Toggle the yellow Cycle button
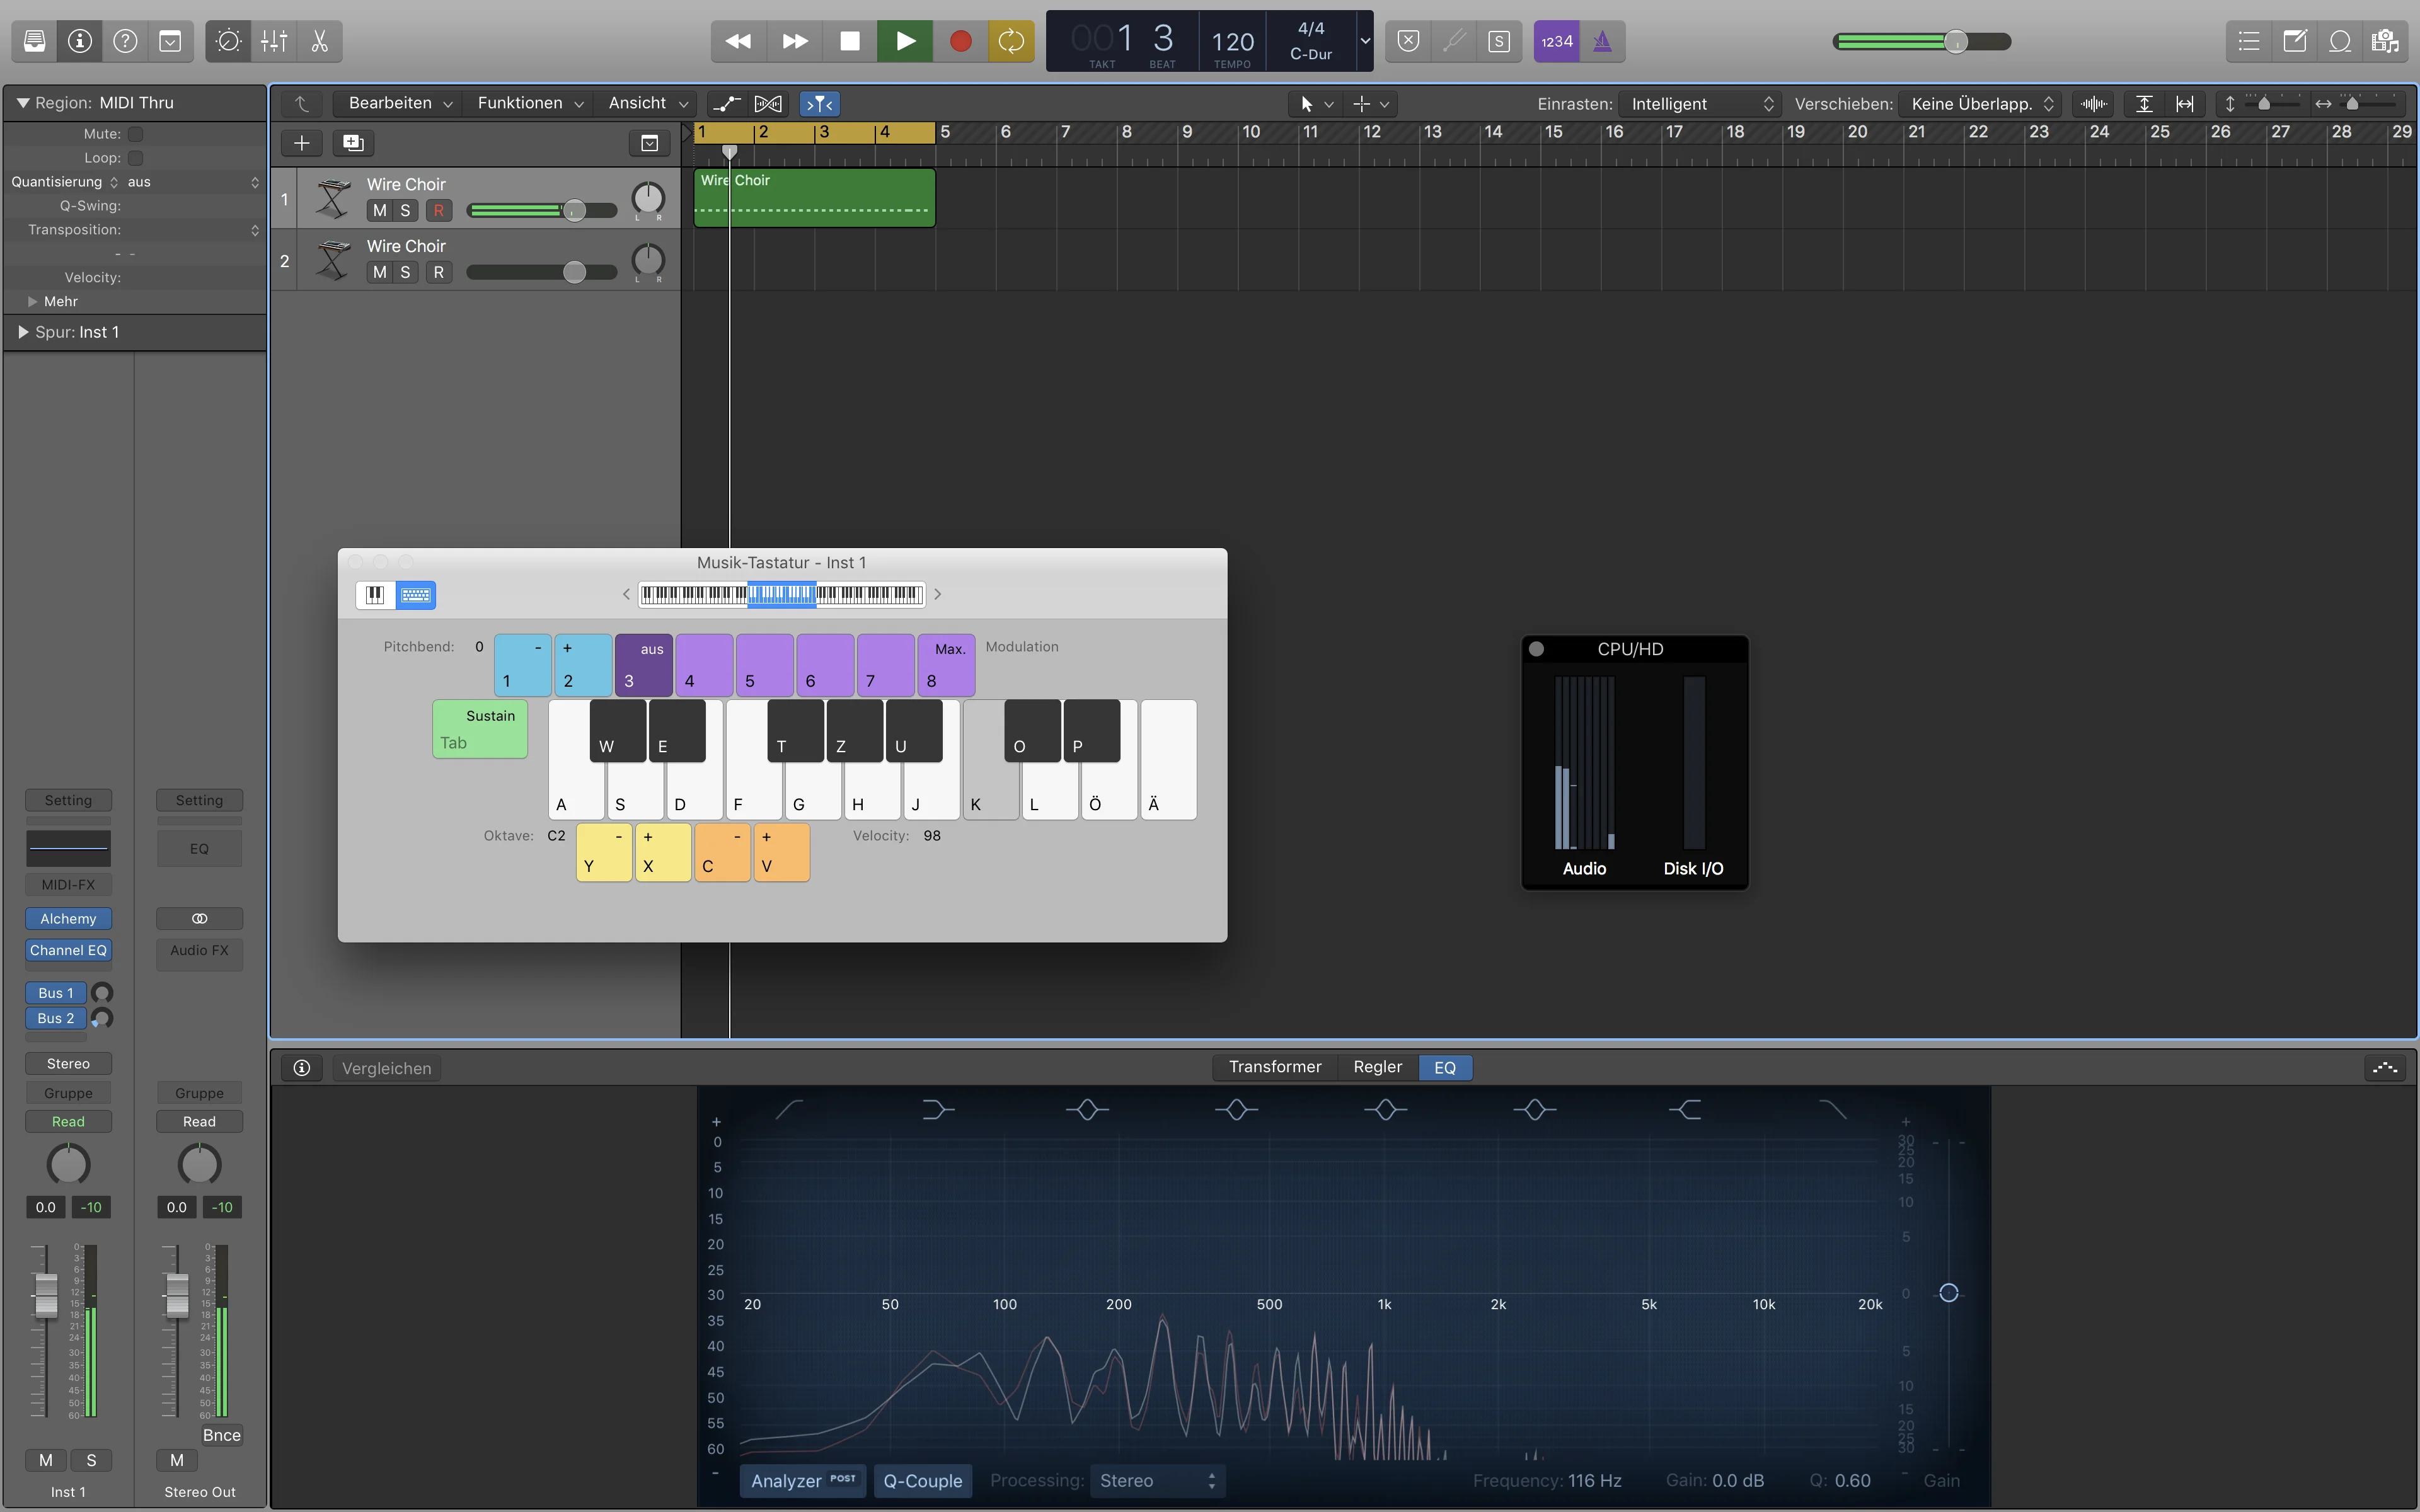This screenshot has width=2420, height=1512. click(1011, 41)
